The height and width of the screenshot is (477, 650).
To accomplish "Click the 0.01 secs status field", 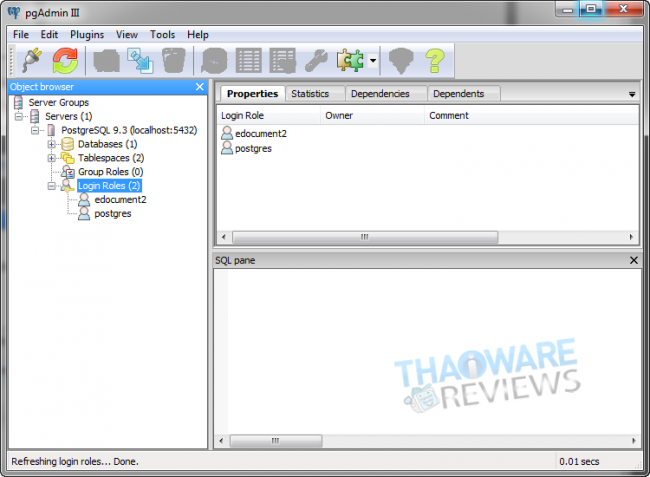I will click(x=579, y=461).
